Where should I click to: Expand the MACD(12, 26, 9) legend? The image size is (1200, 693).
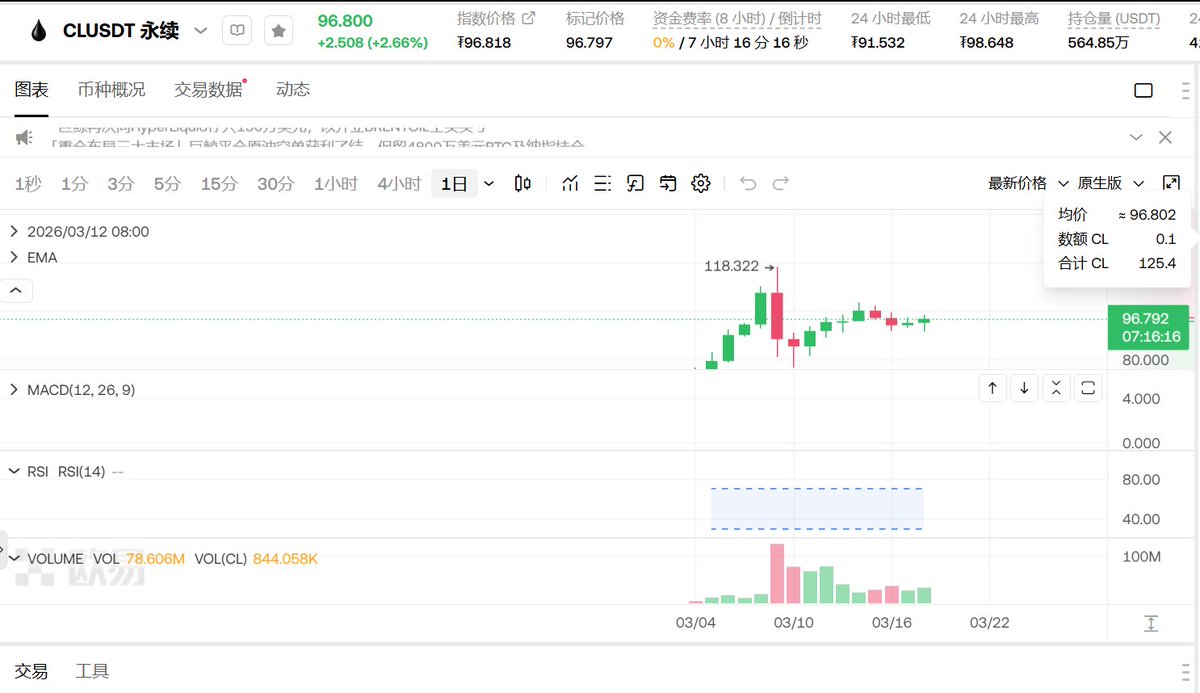point(14,389)
